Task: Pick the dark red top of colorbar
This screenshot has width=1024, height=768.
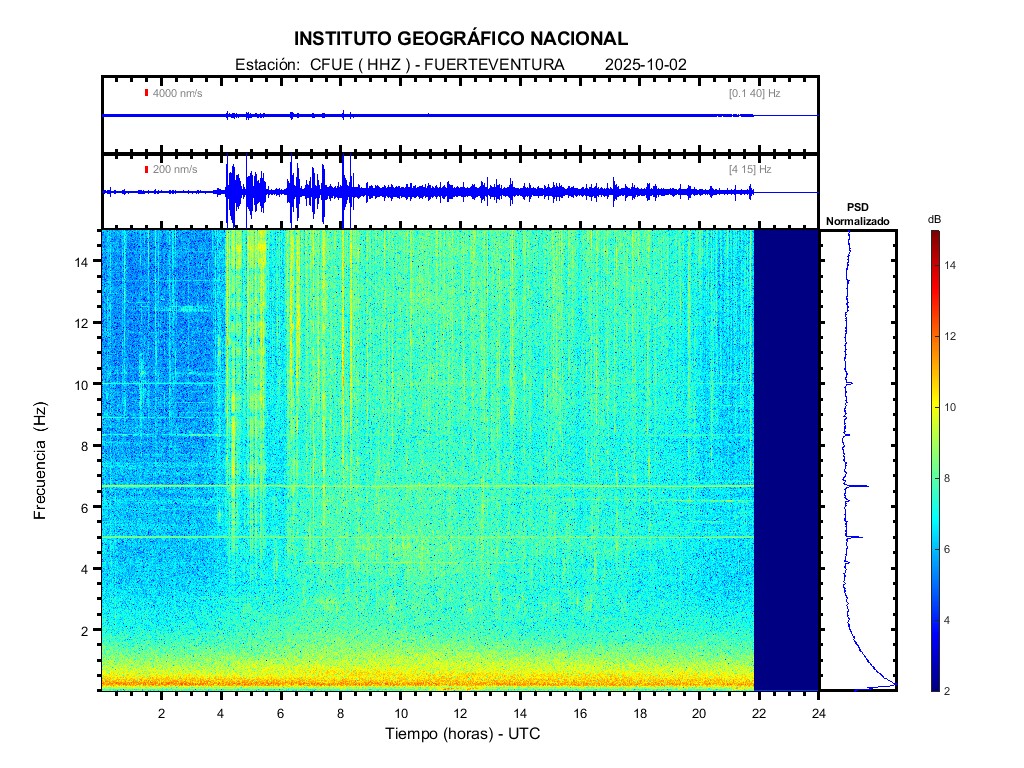Action: 933,235
